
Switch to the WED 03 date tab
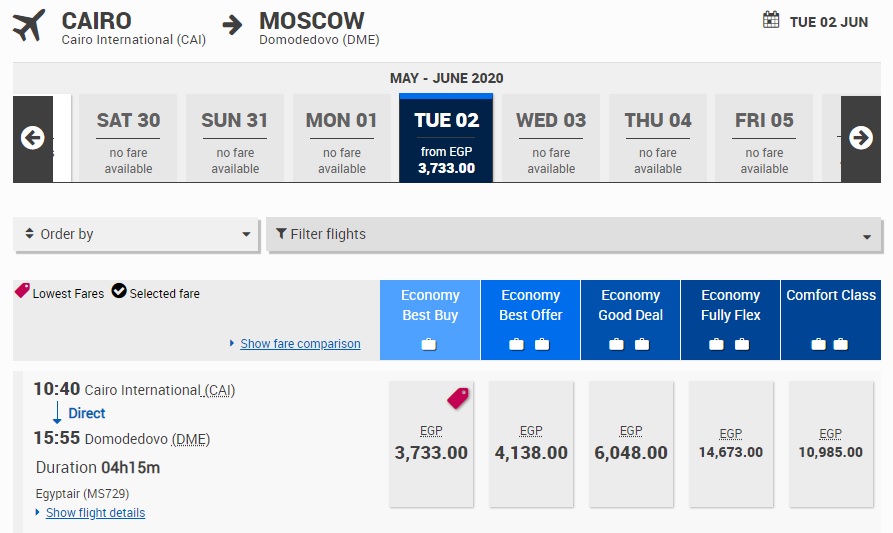(551, 138)
